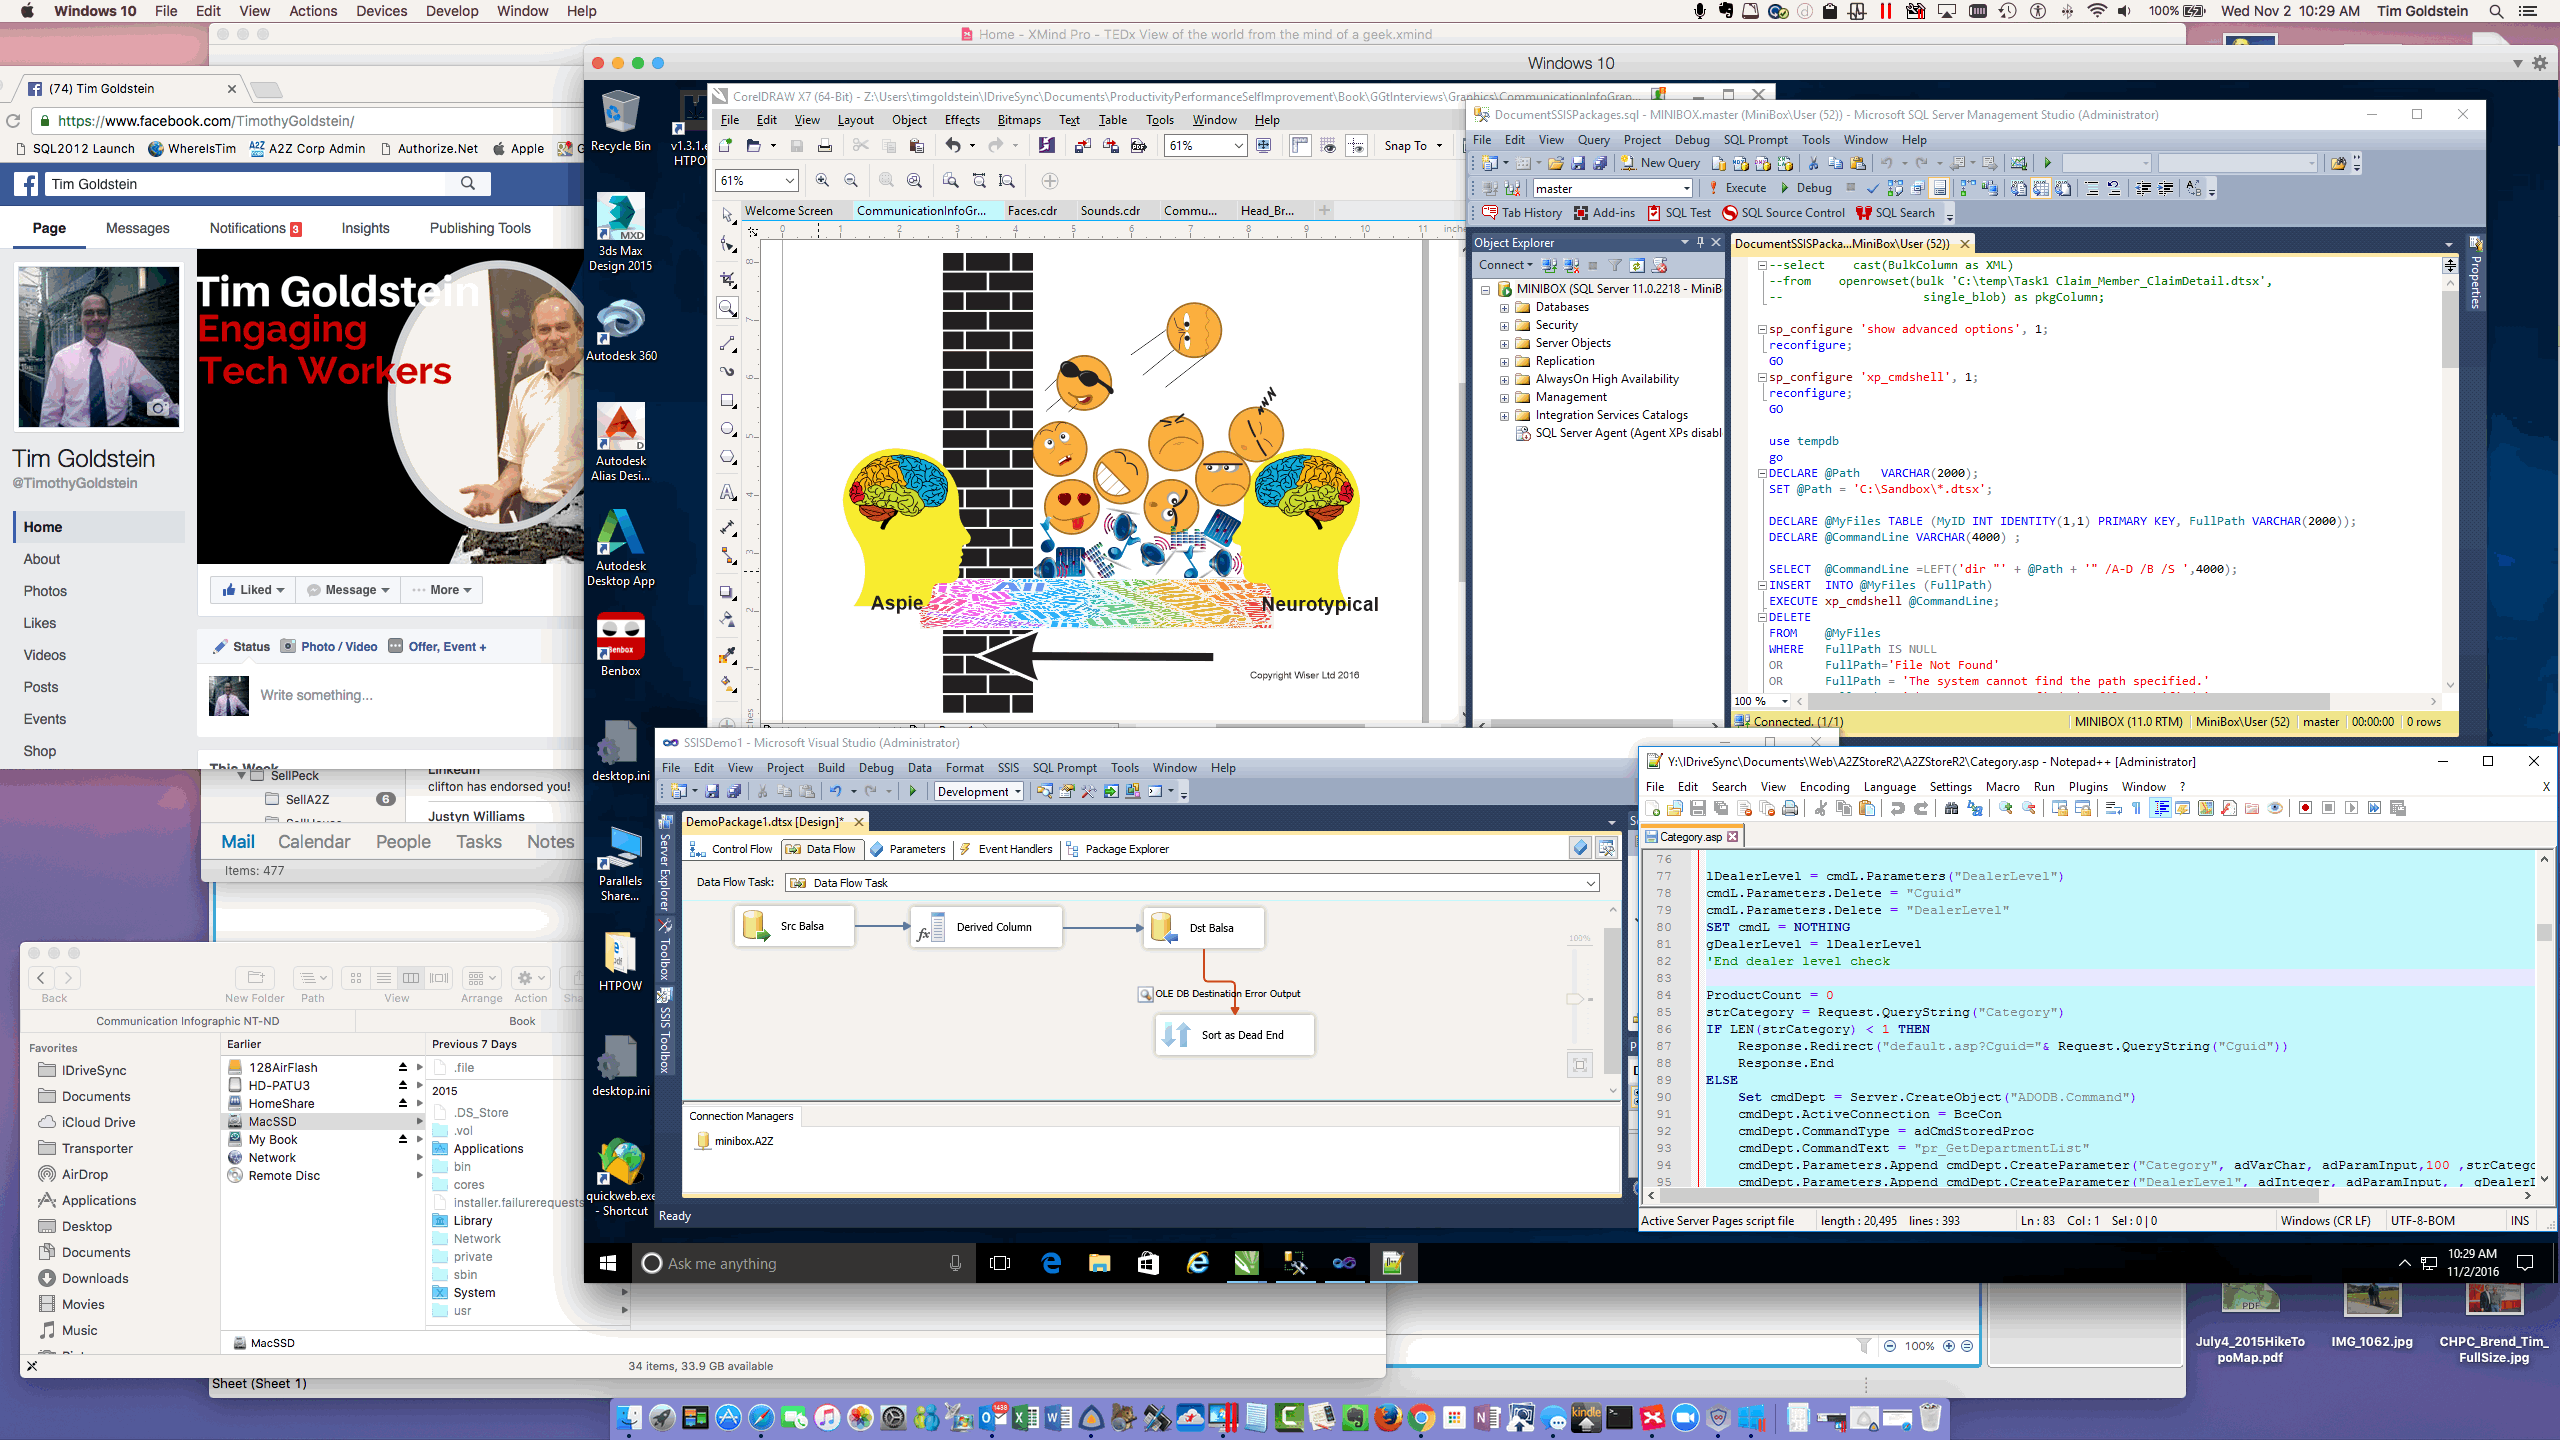Screen dimensions: 2560x1440
Task: Toggle CorelDRAW Show Guidelines button
Action: tap(1356, 146)
